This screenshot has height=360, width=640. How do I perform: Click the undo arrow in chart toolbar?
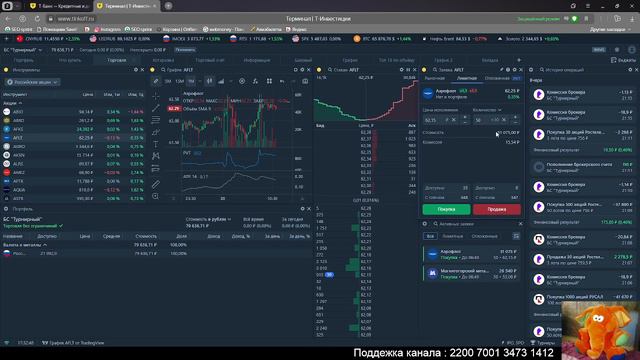282,81
